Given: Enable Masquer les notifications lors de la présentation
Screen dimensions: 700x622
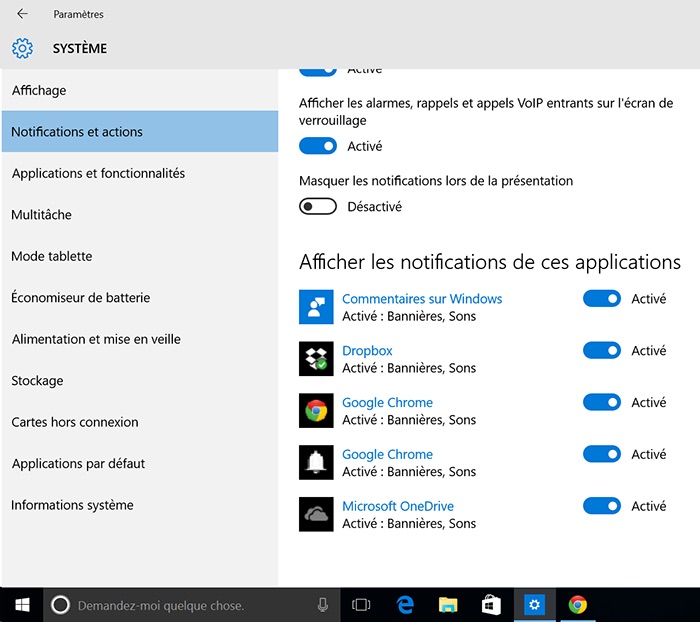Looking at the screenshot, I should [318, 207].
